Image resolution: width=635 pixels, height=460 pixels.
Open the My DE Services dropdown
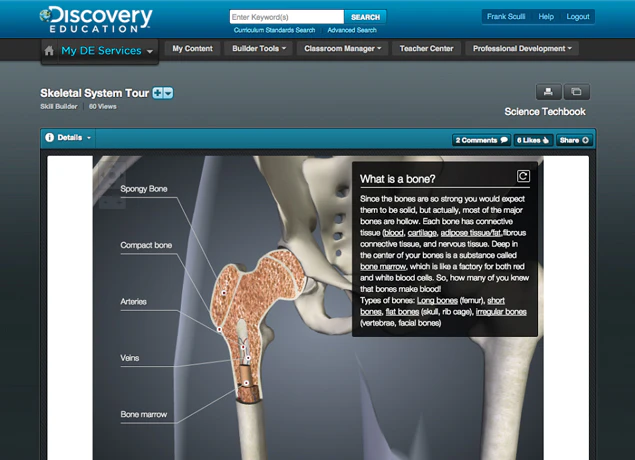(x=107, y=51)
